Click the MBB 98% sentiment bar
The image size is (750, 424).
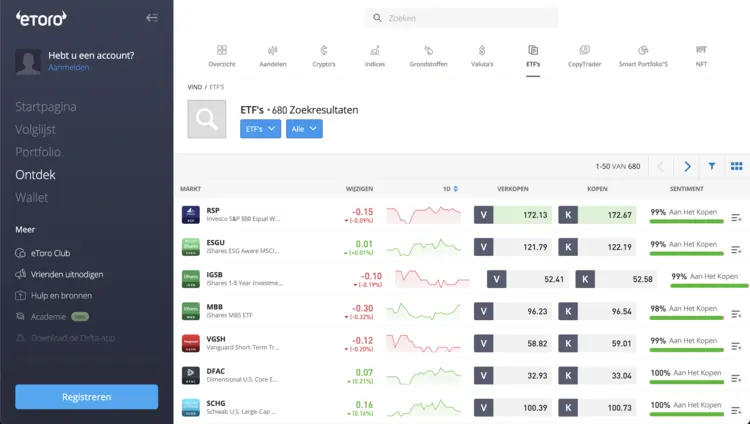686,318
